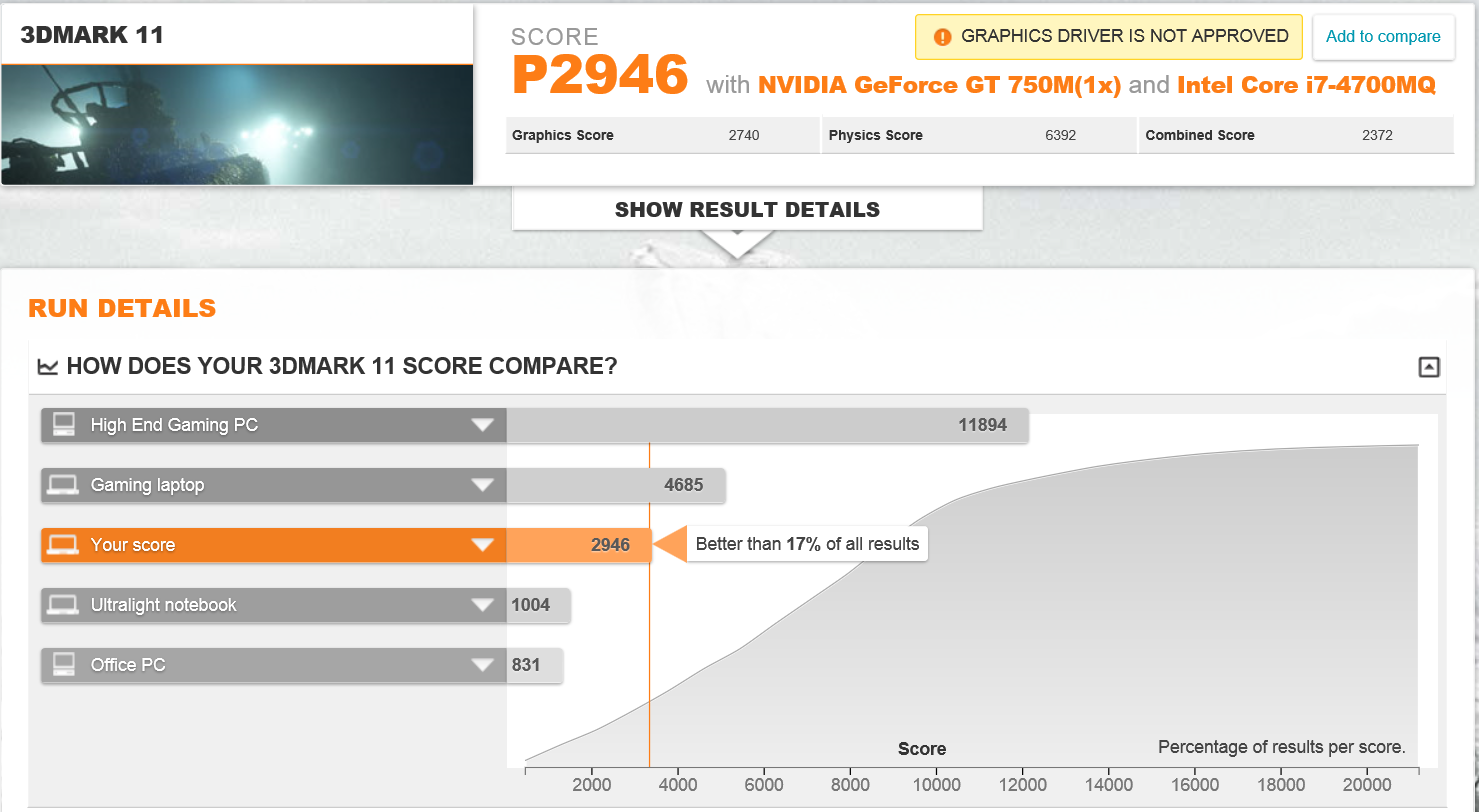
Task: Click the Ultralight notebook icon
Action: click(64, 605)
